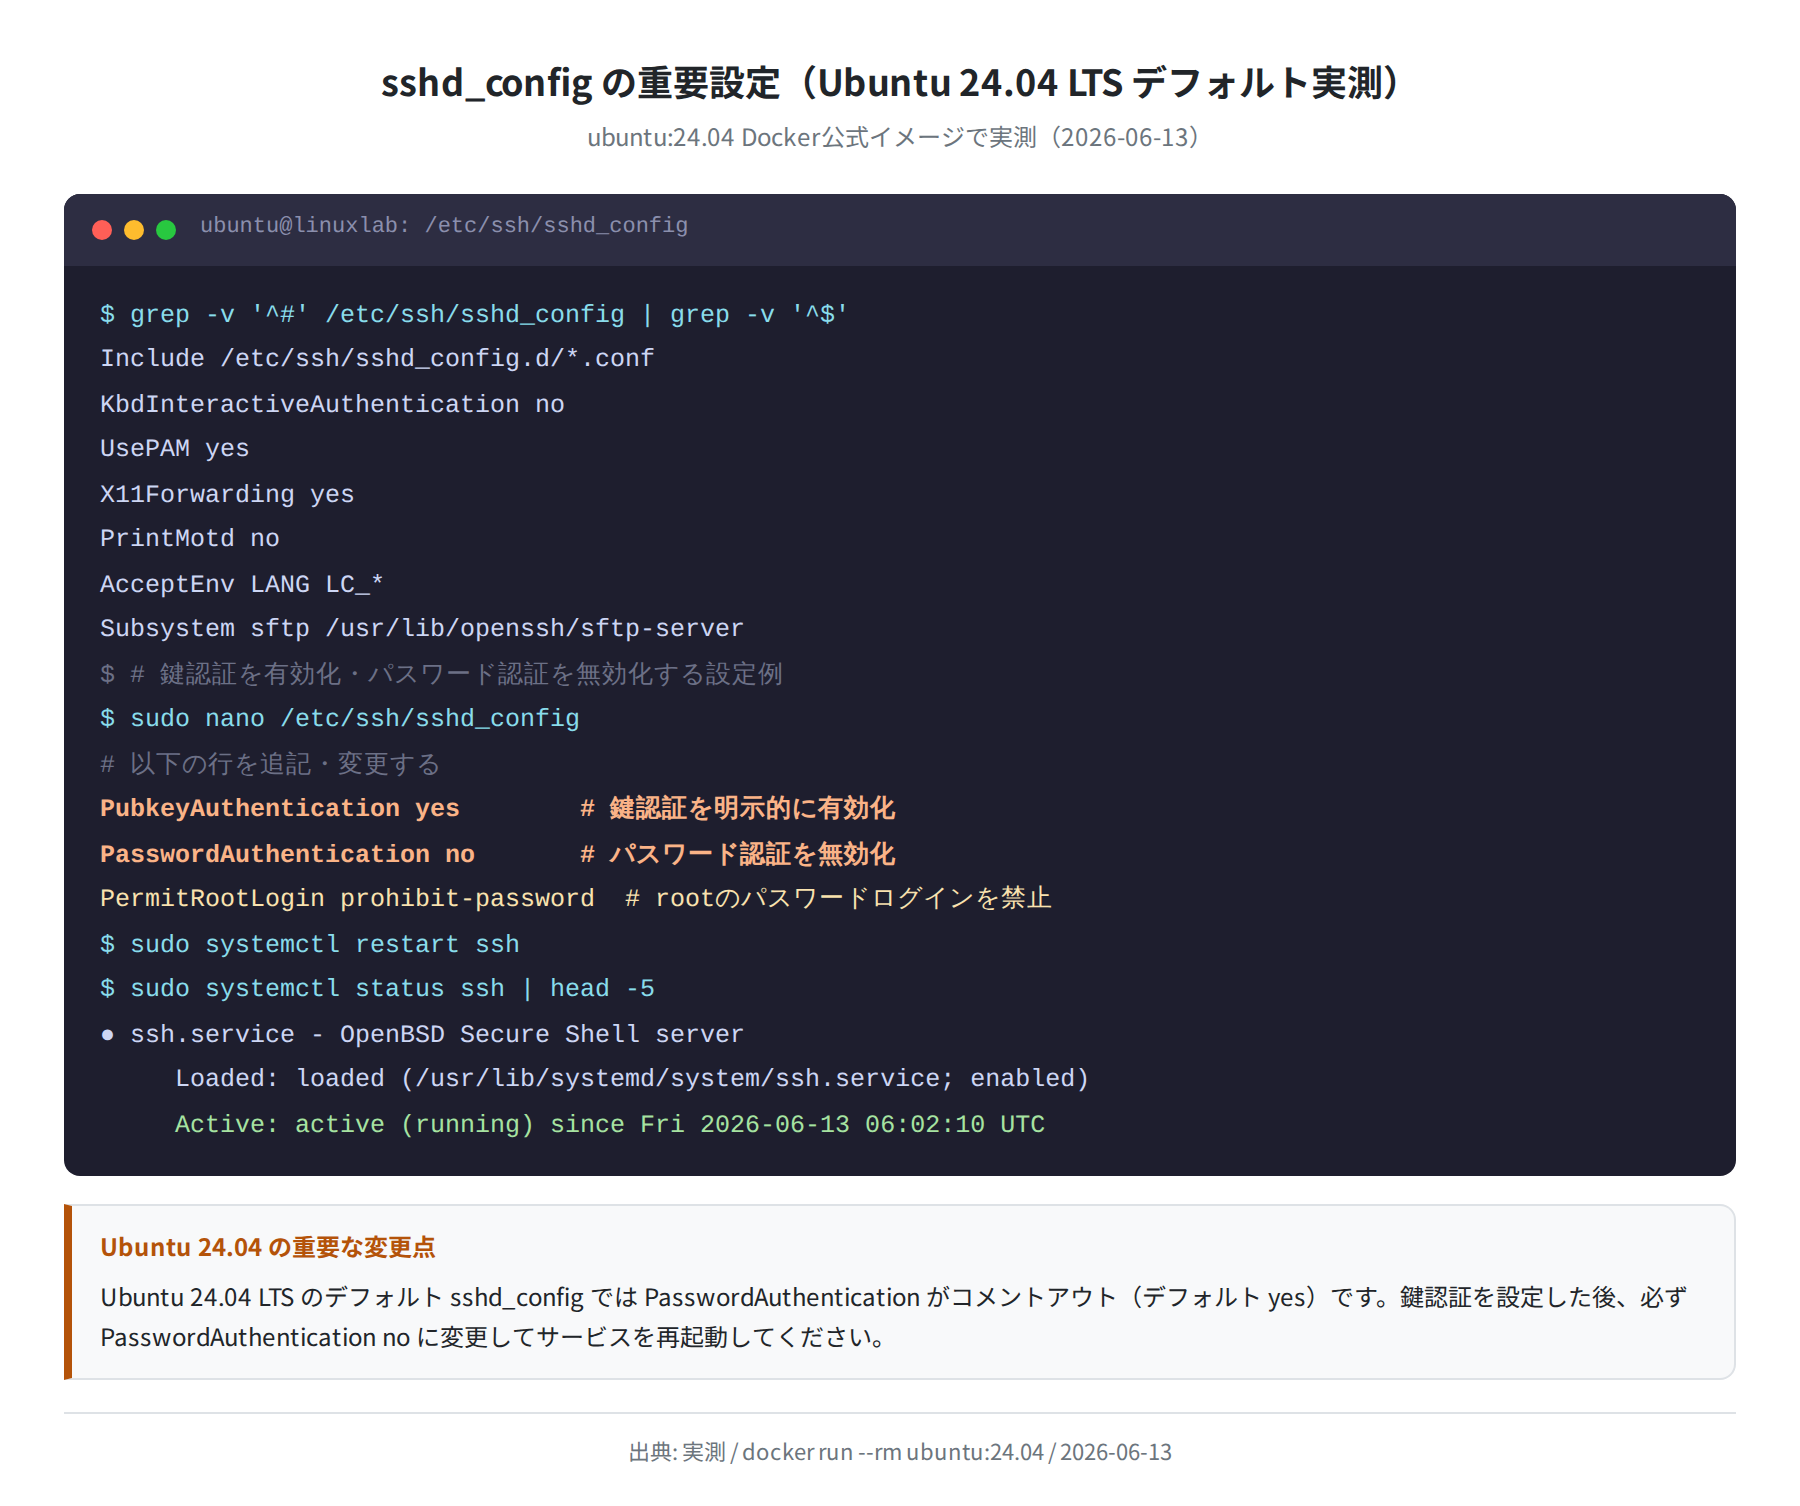Click the green maximize dot in terminal

(x=166, y=230)
